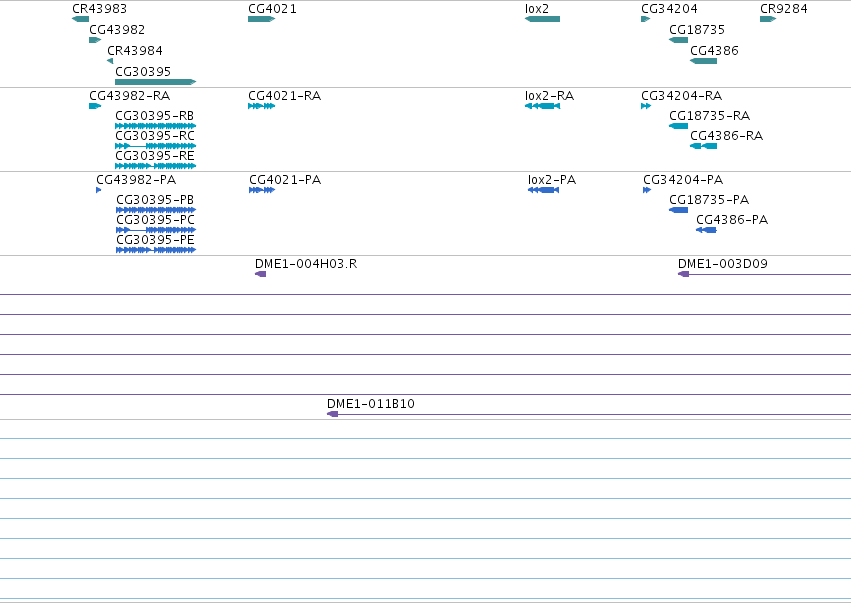Click the CG4021-PA label text
The height and width of the screenshot is (603, 851).
(285, 180)
